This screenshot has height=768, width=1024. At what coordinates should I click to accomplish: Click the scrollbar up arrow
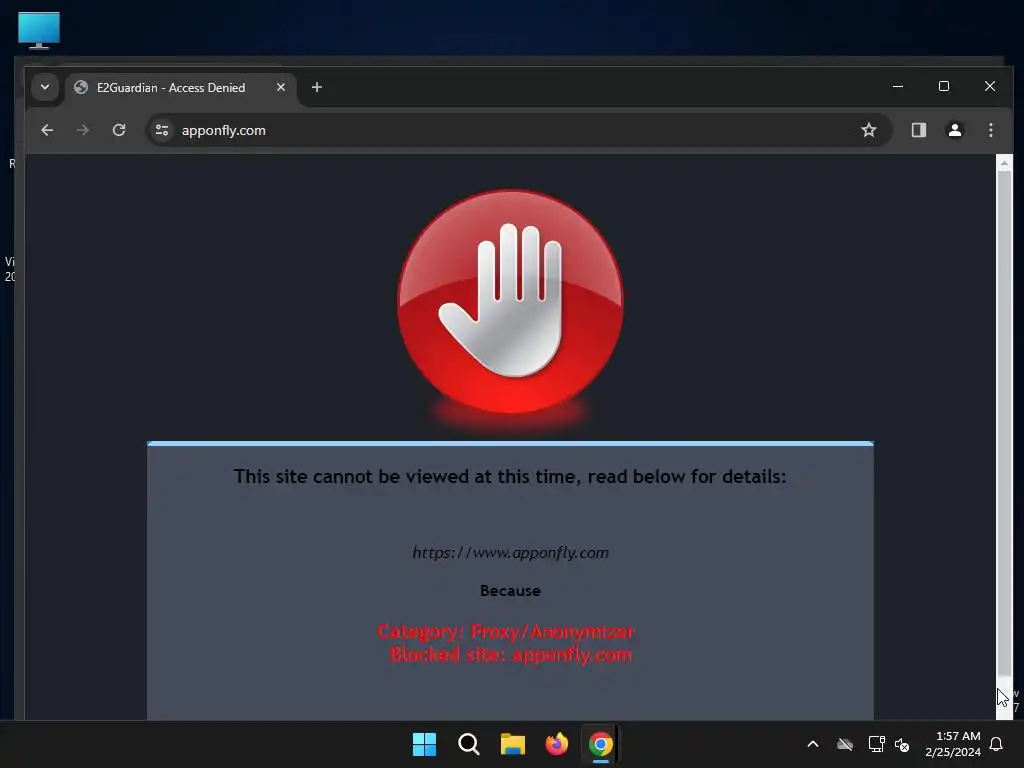pos(1004,163)
